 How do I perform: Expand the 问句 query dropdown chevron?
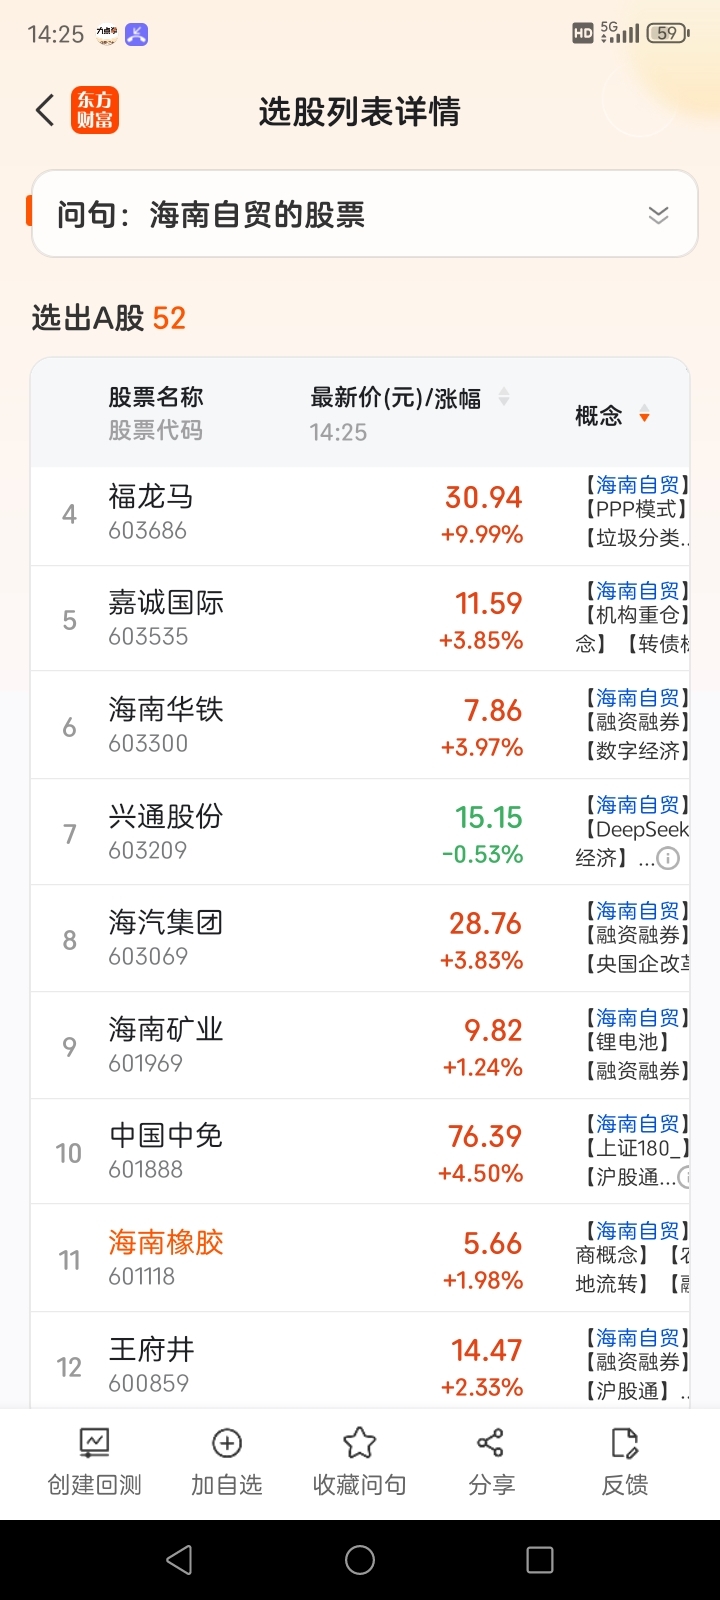658,215
